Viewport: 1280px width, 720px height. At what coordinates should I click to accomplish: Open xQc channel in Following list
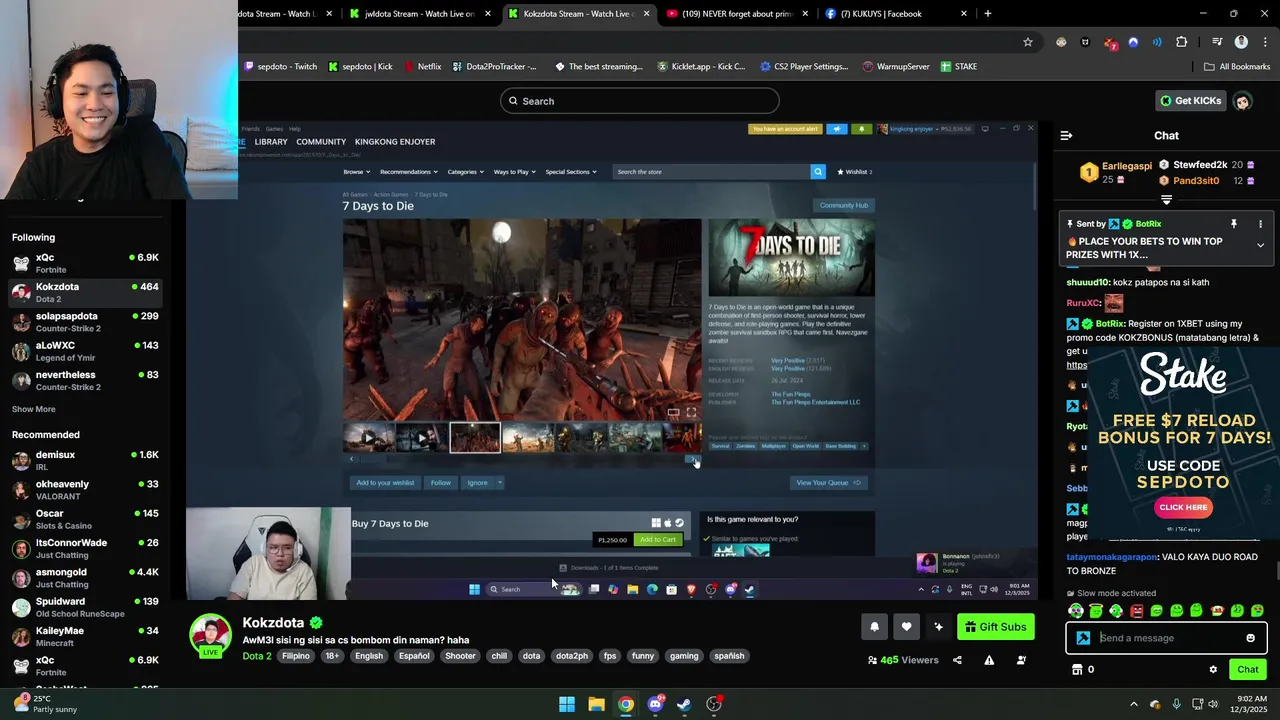(x=85, y=263)
